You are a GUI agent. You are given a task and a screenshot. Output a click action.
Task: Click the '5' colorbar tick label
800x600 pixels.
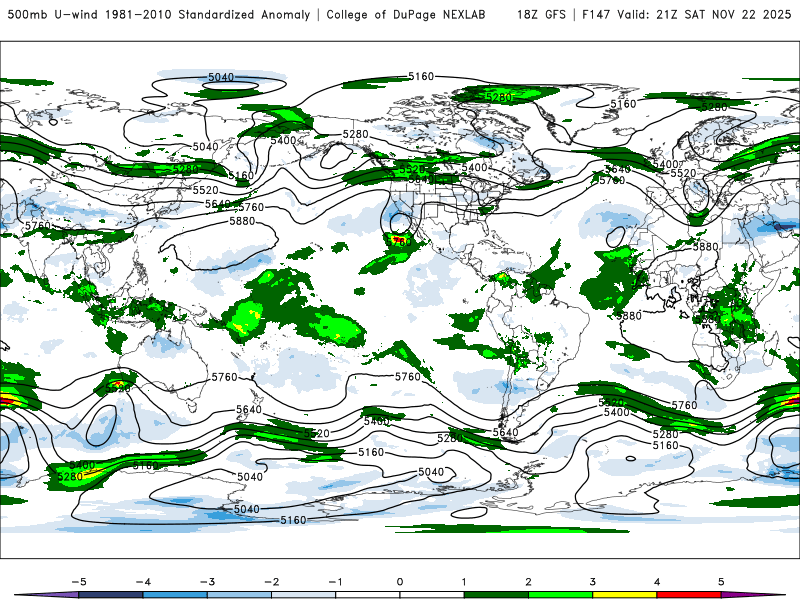721,582
